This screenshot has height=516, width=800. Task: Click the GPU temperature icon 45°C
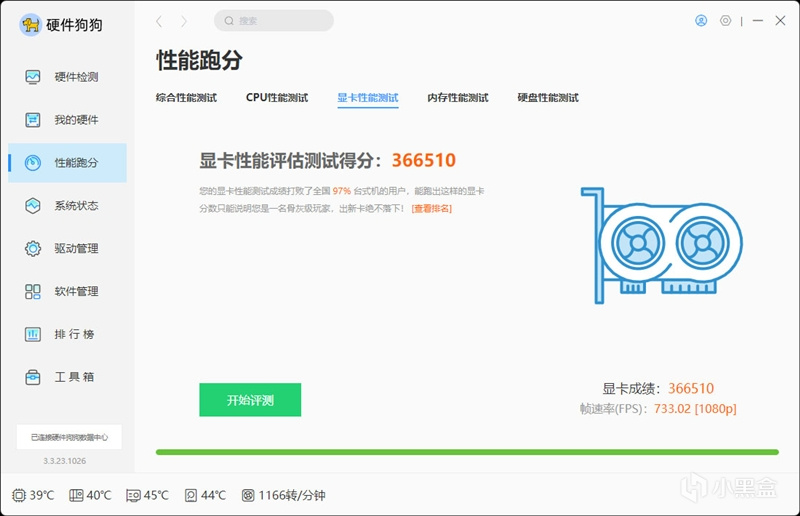(x=133, y=496)
